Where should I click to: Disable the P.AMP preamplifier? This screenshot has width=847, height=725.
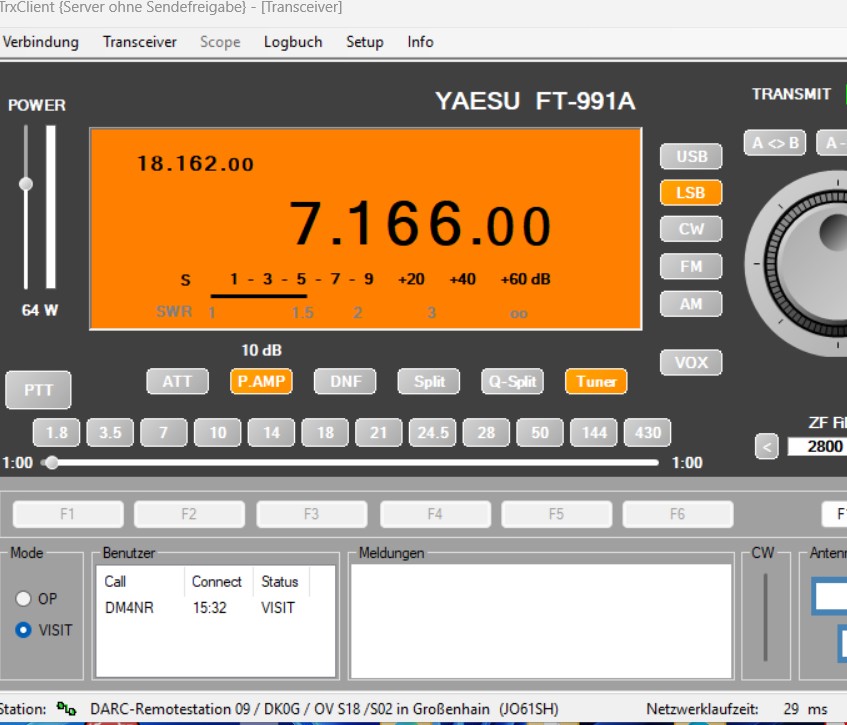260,381
